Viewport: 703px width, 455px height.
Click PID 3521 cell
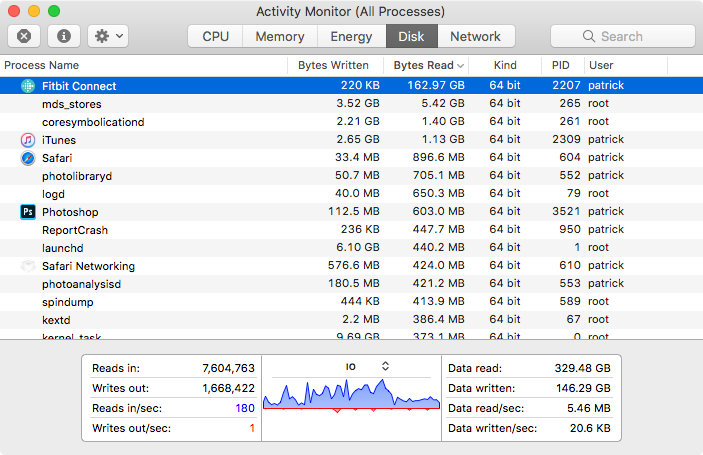pyautogui.click(x=566, y=211)
